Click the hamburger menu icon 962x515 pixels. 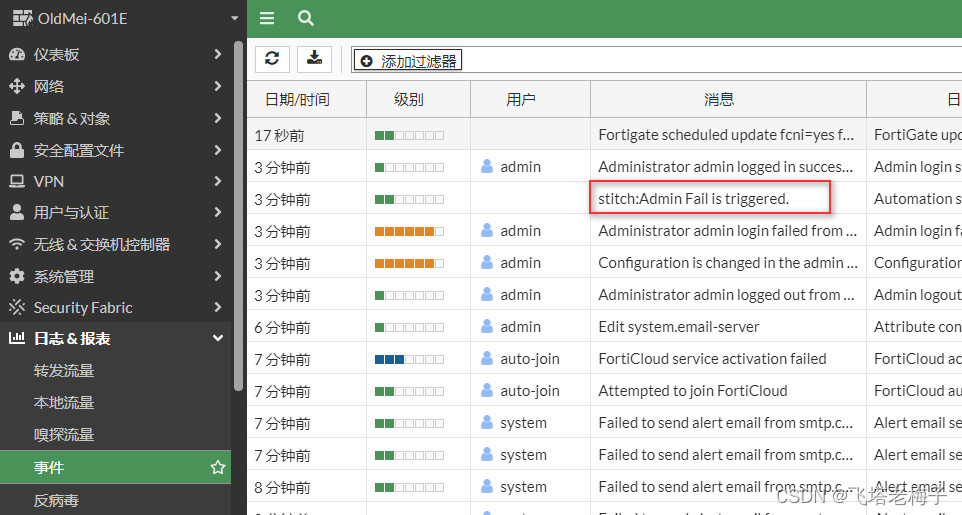[x=267, y=18]
